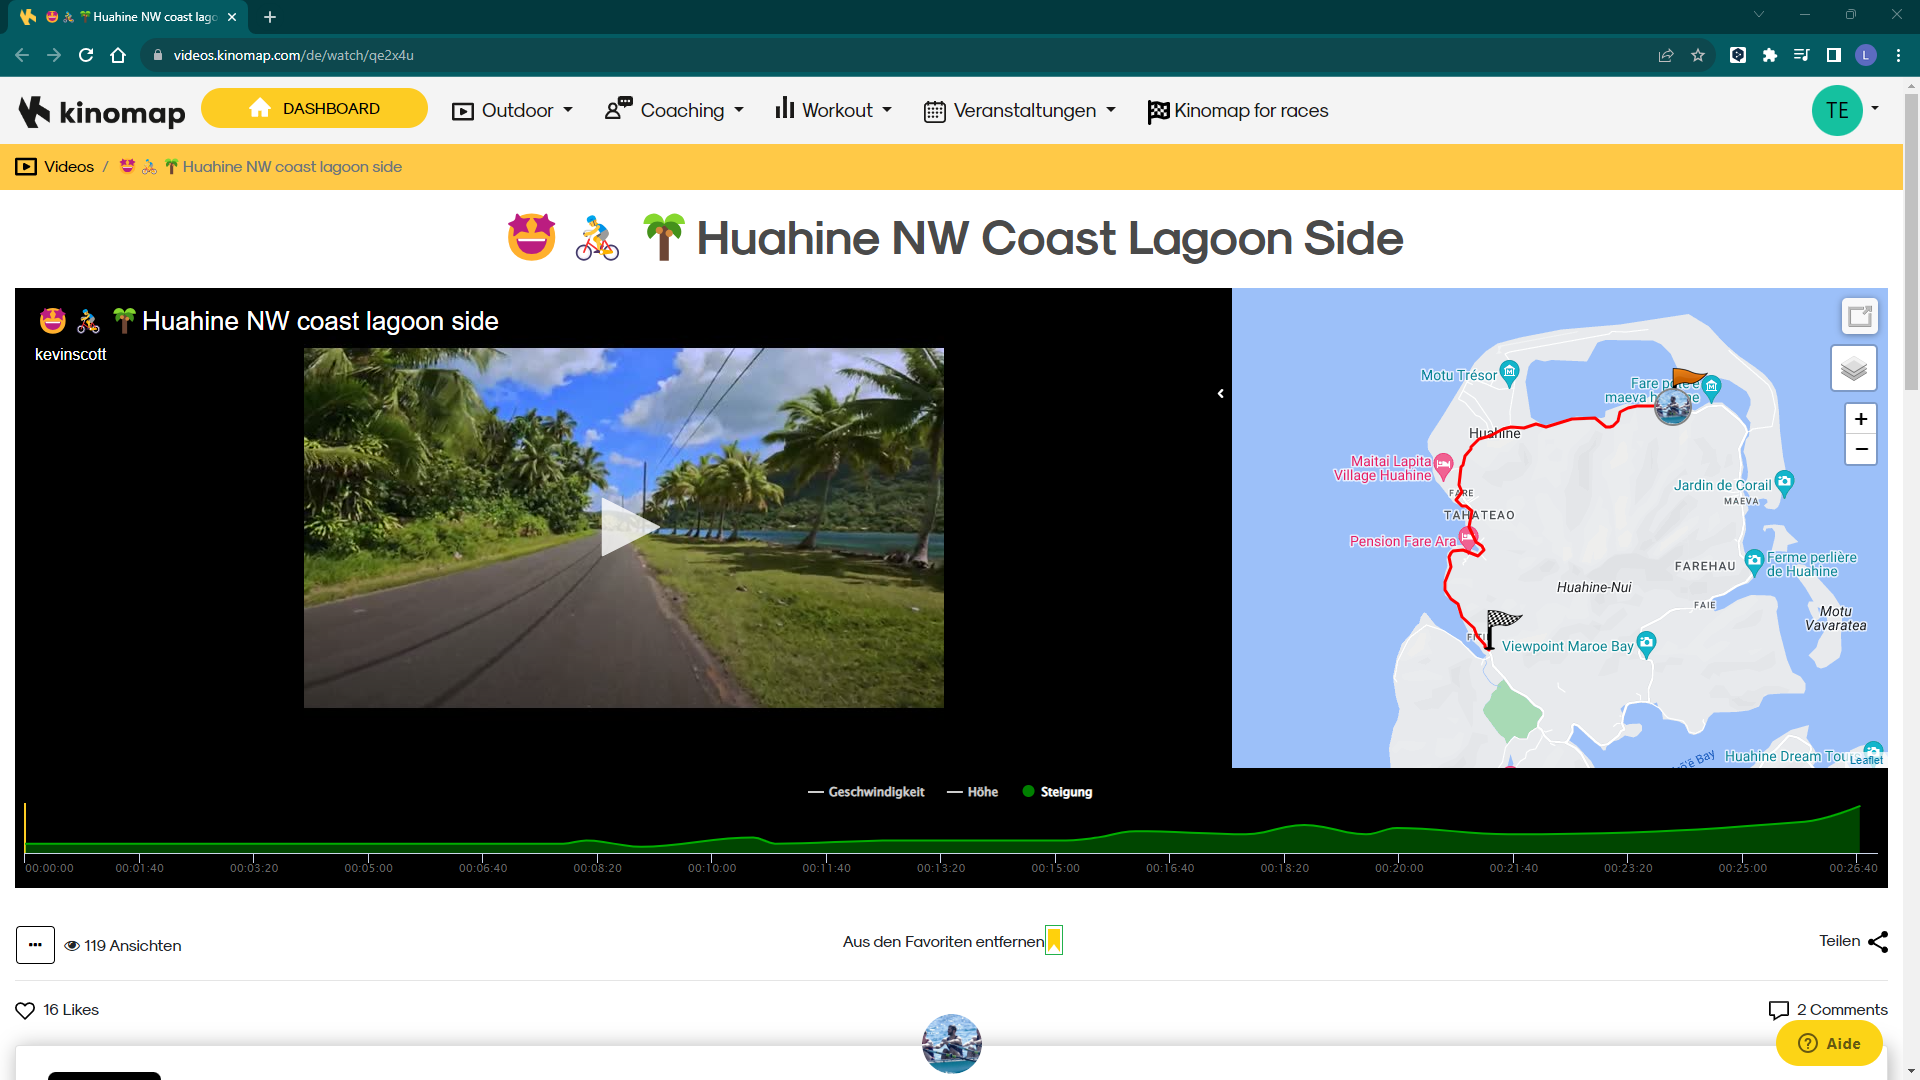The height and width of the screenshot is (1080, 1920).
Task: Open tab search chevron
Action: coord(1759,14)
